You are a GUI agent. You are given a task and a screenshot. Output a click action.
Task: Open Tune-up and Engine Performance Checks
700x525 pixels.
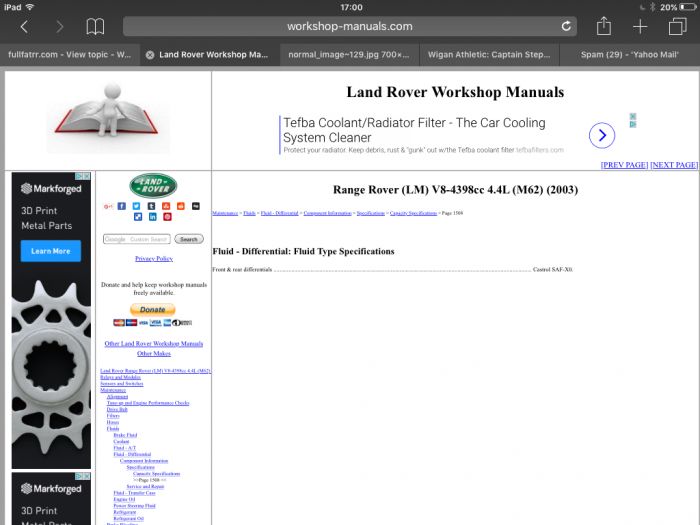point(148,403)
